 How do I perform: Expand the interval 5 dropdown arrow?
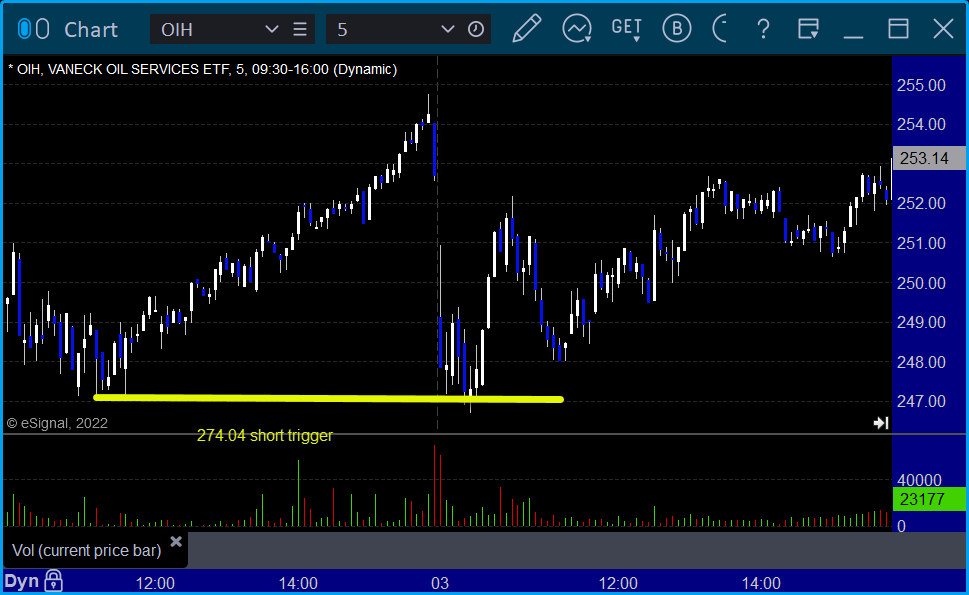pos(447,29)
